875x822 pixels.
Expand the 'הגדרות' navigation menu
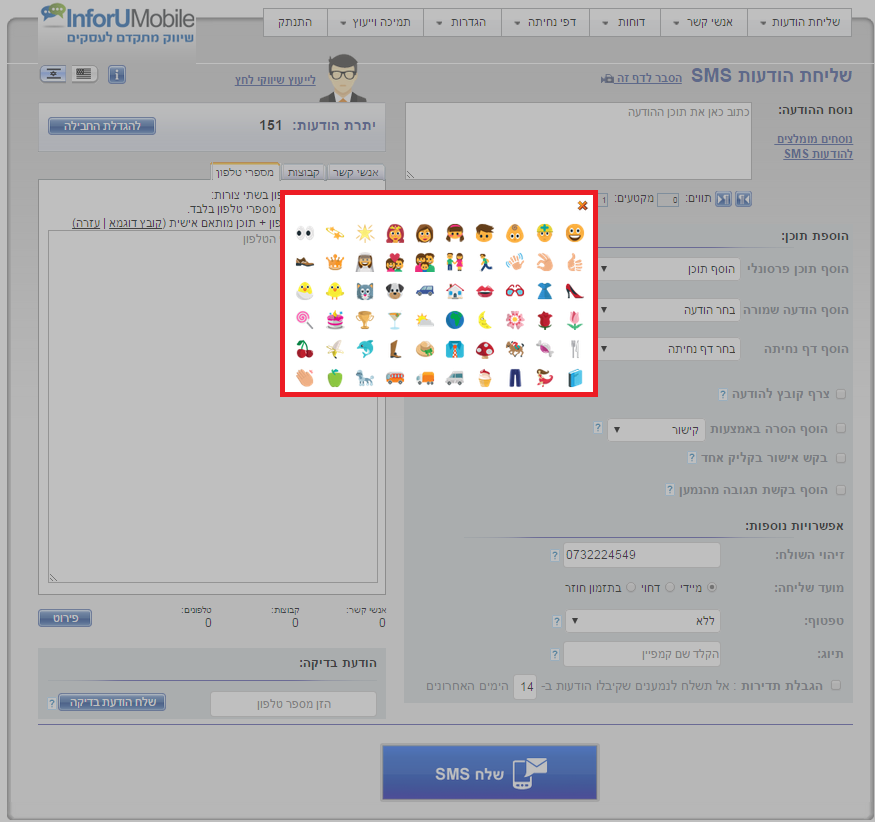coord(463,22)
